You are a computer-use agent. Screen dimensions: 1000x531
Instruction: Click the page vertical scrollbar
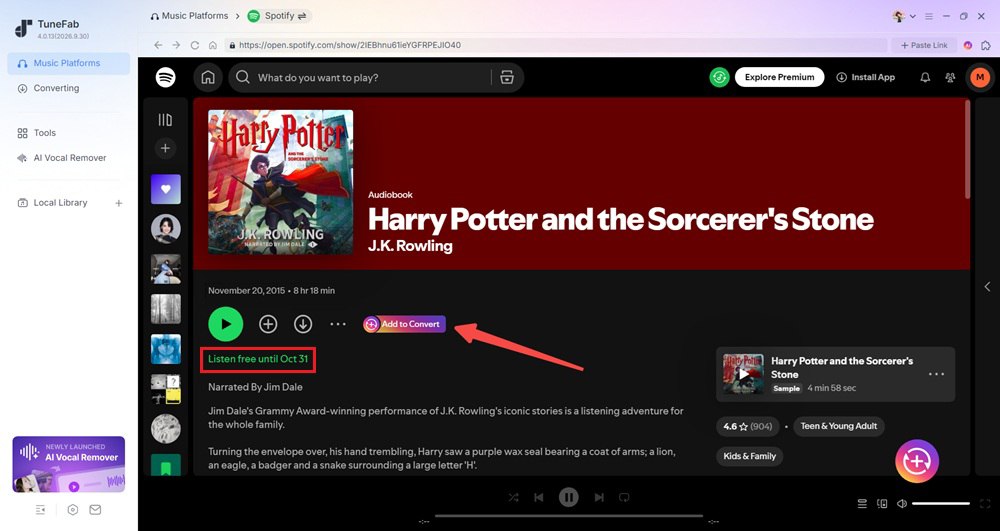coord(967,150)
